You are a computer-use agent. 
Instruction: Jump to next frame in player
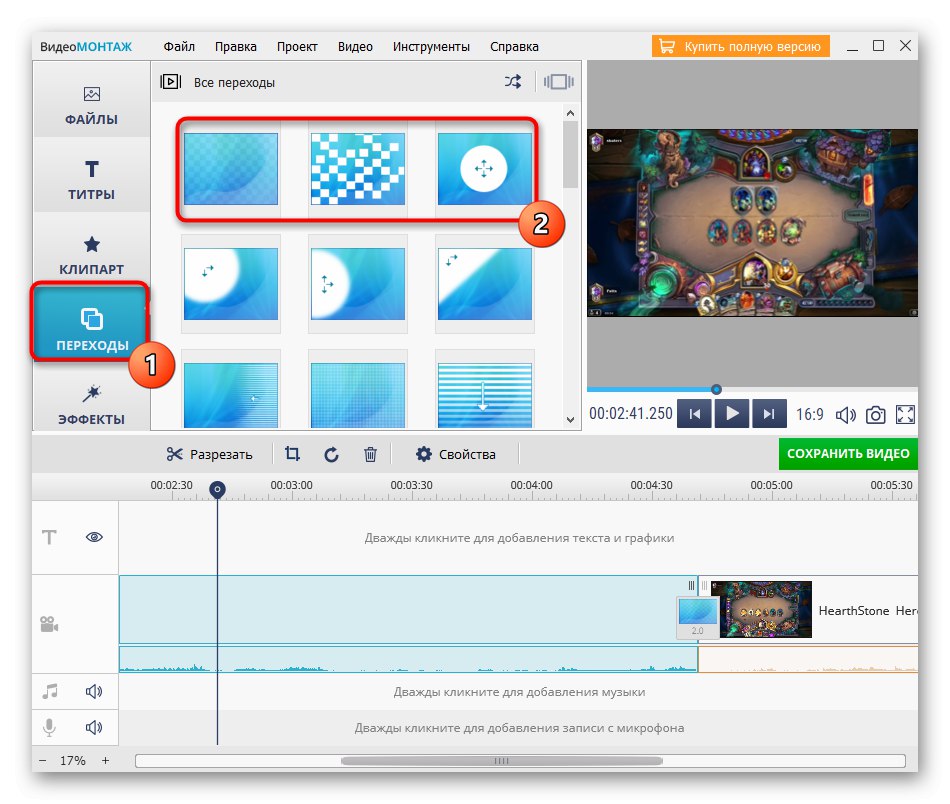pyautogui.click(x=769, y=414)
